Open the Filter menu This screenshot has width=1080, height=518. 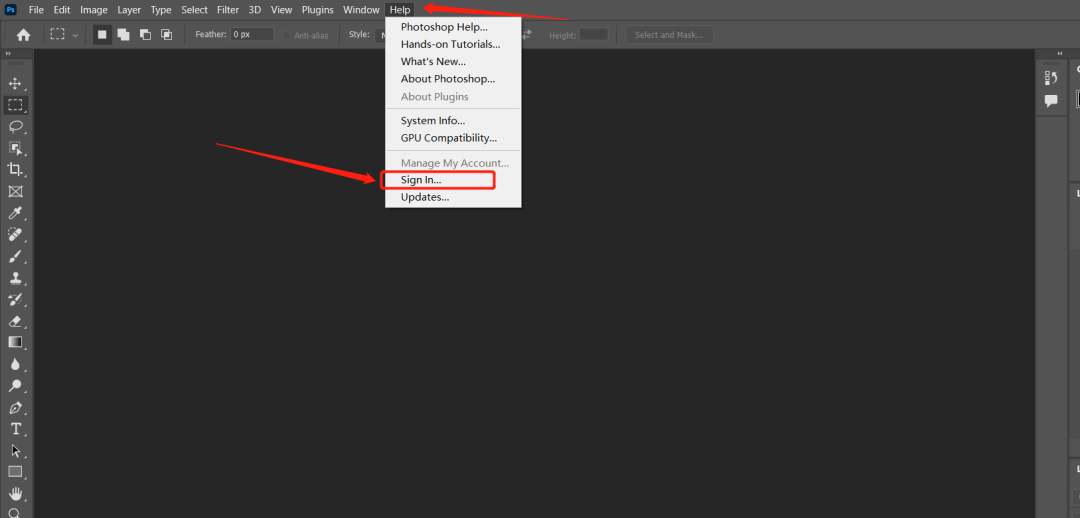pos(228,10)
